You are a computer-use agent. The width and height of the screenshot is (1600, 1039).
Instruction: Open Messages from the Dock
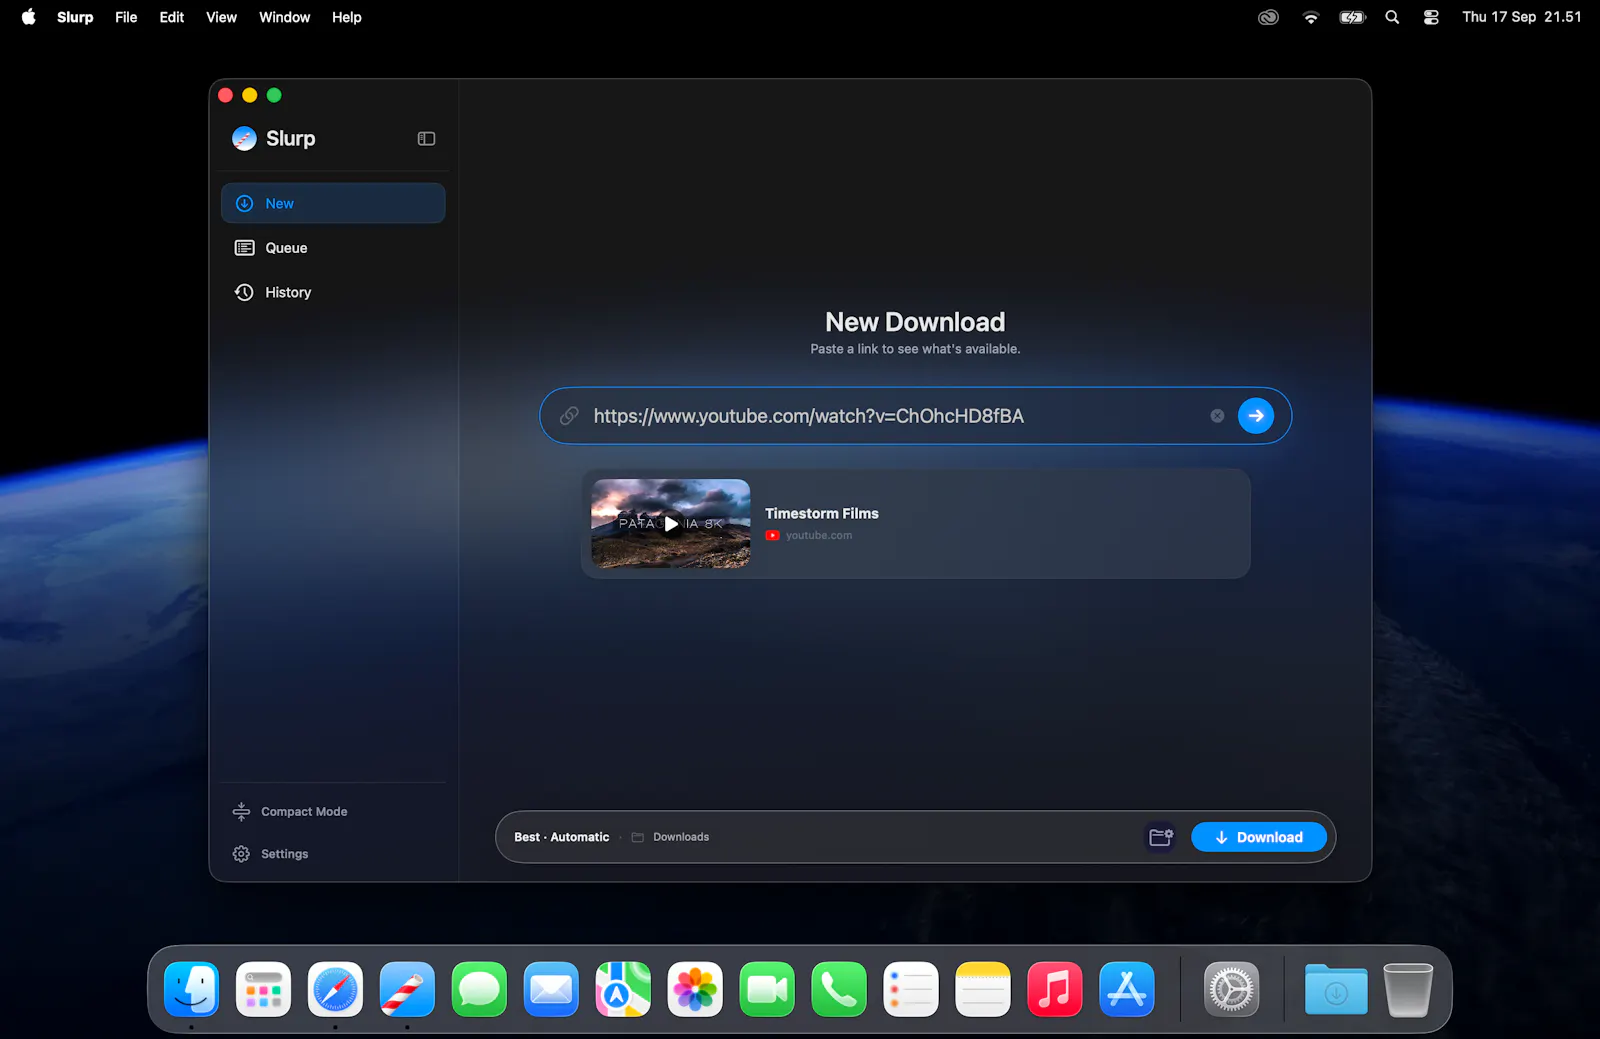[x=479, y=990]
